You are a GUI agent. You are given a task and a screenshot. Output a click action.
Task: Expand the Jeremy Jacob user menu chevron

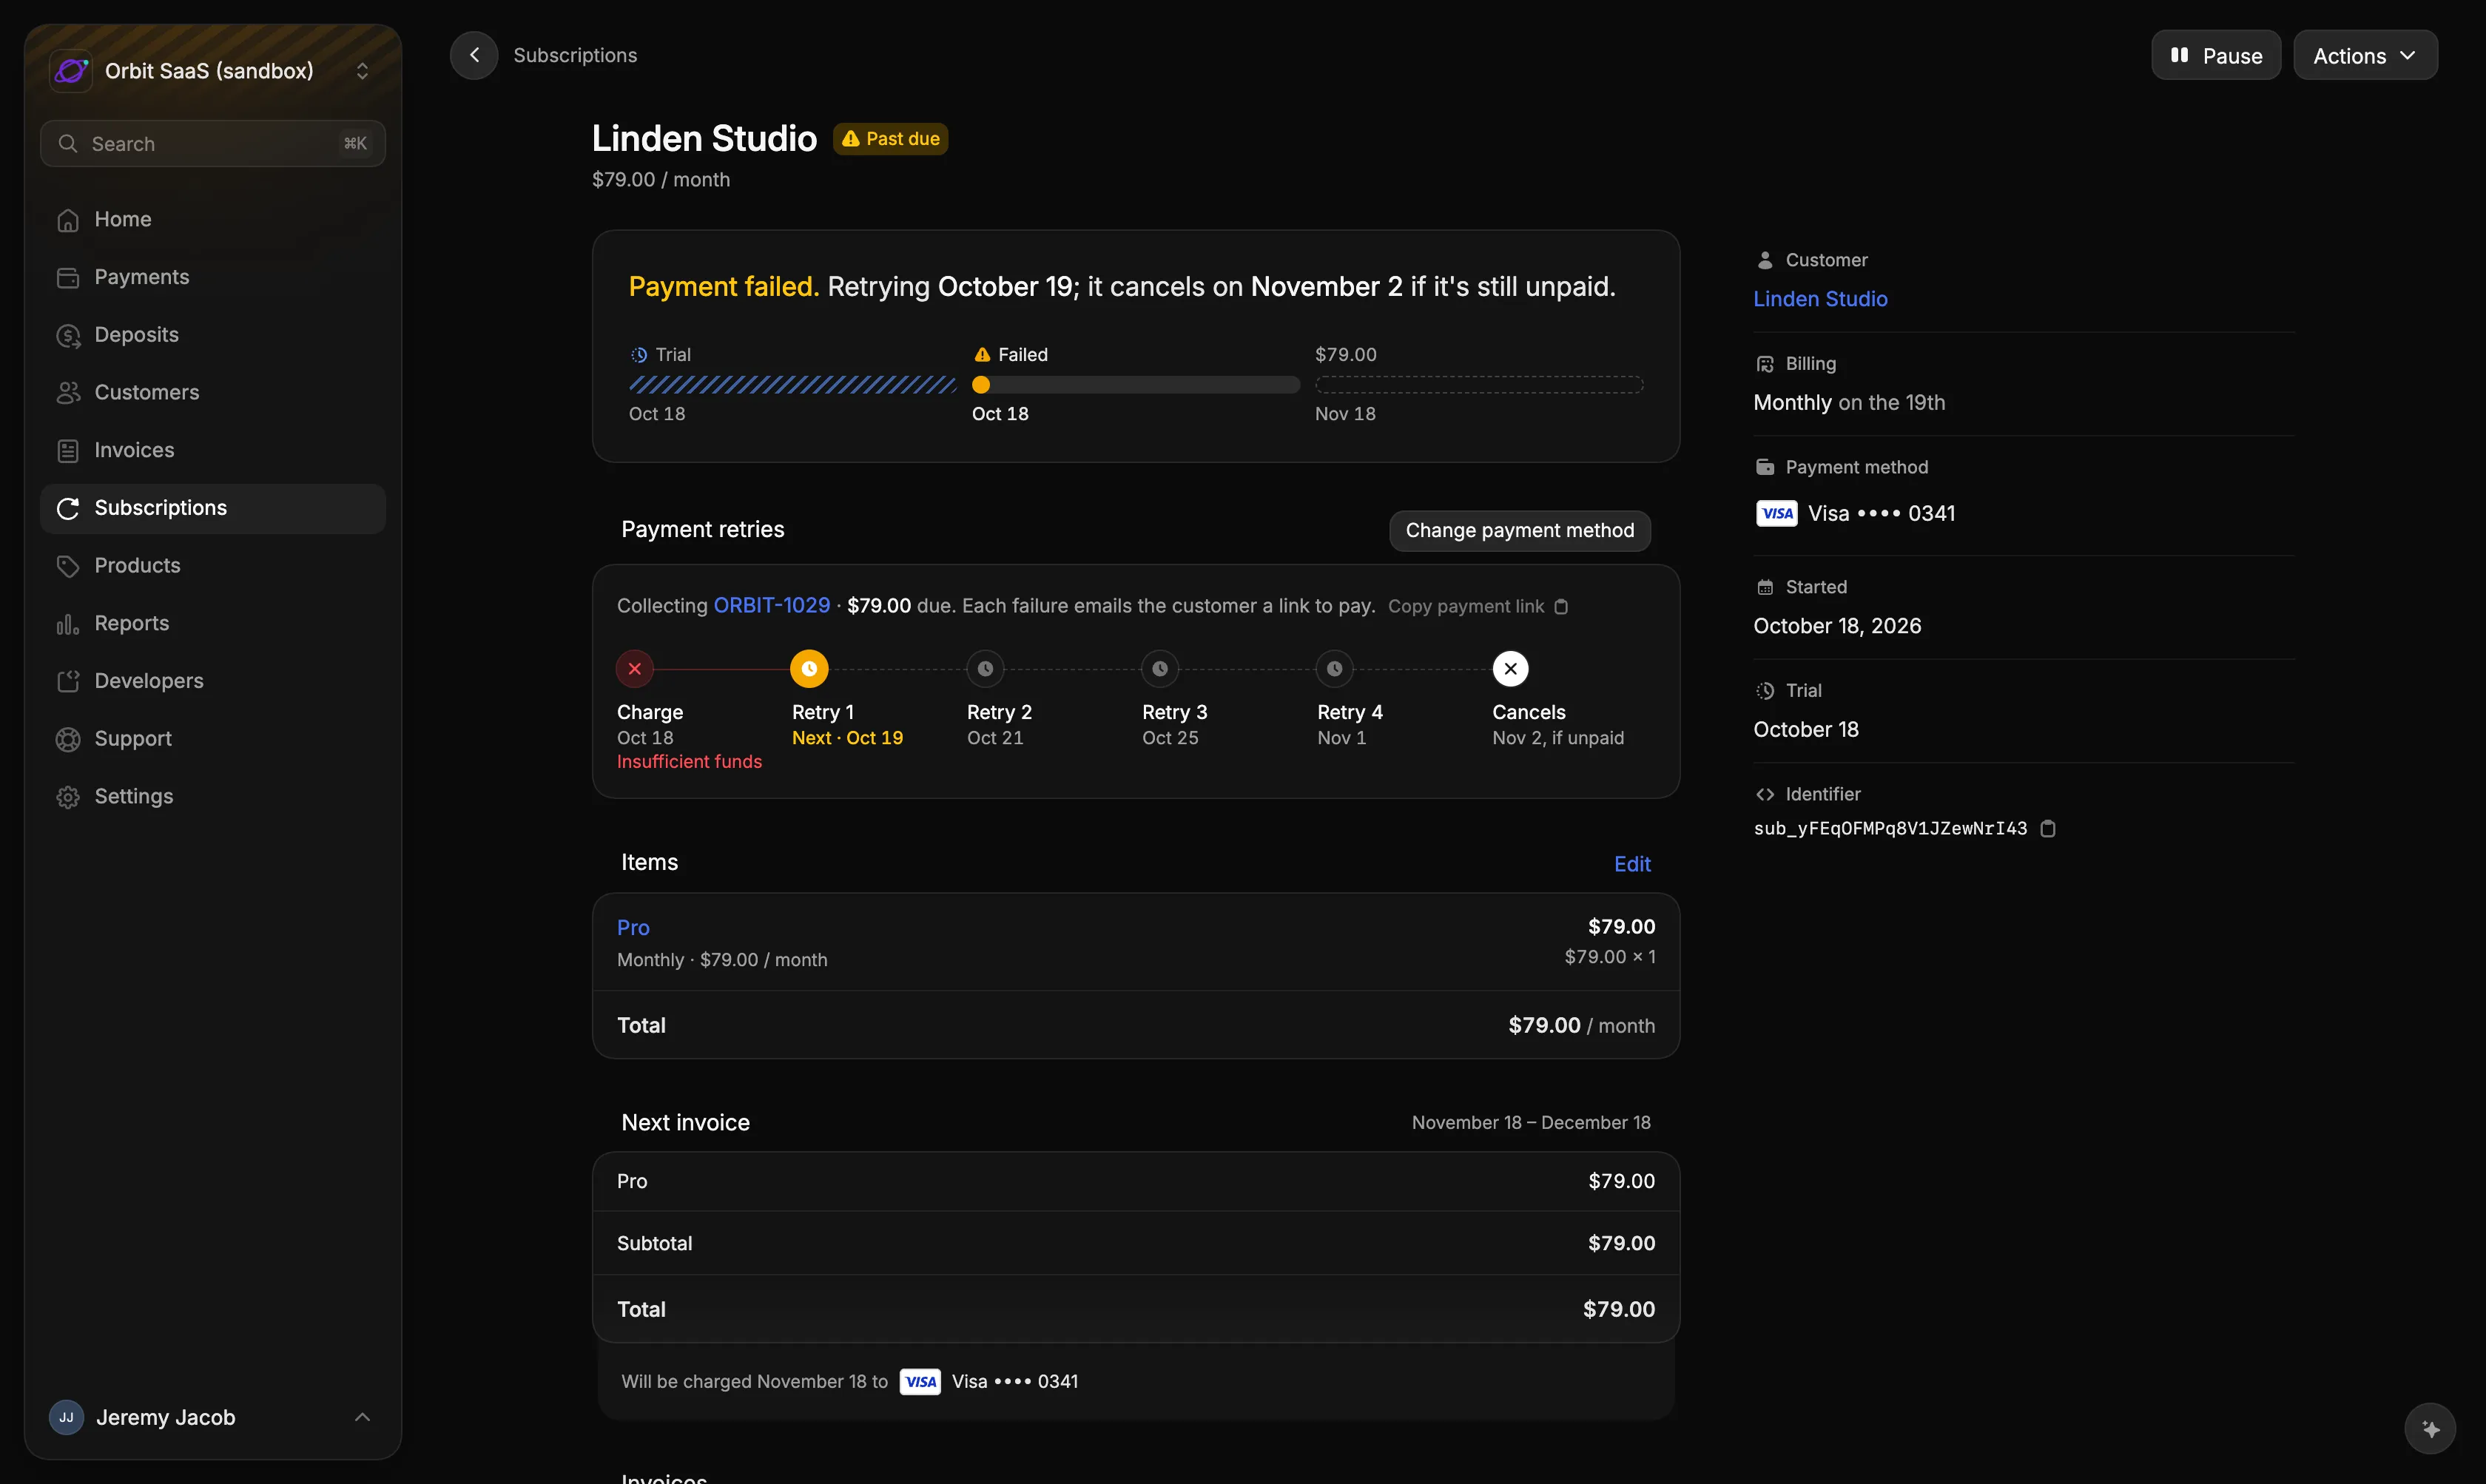click(x=362, y=1417)
